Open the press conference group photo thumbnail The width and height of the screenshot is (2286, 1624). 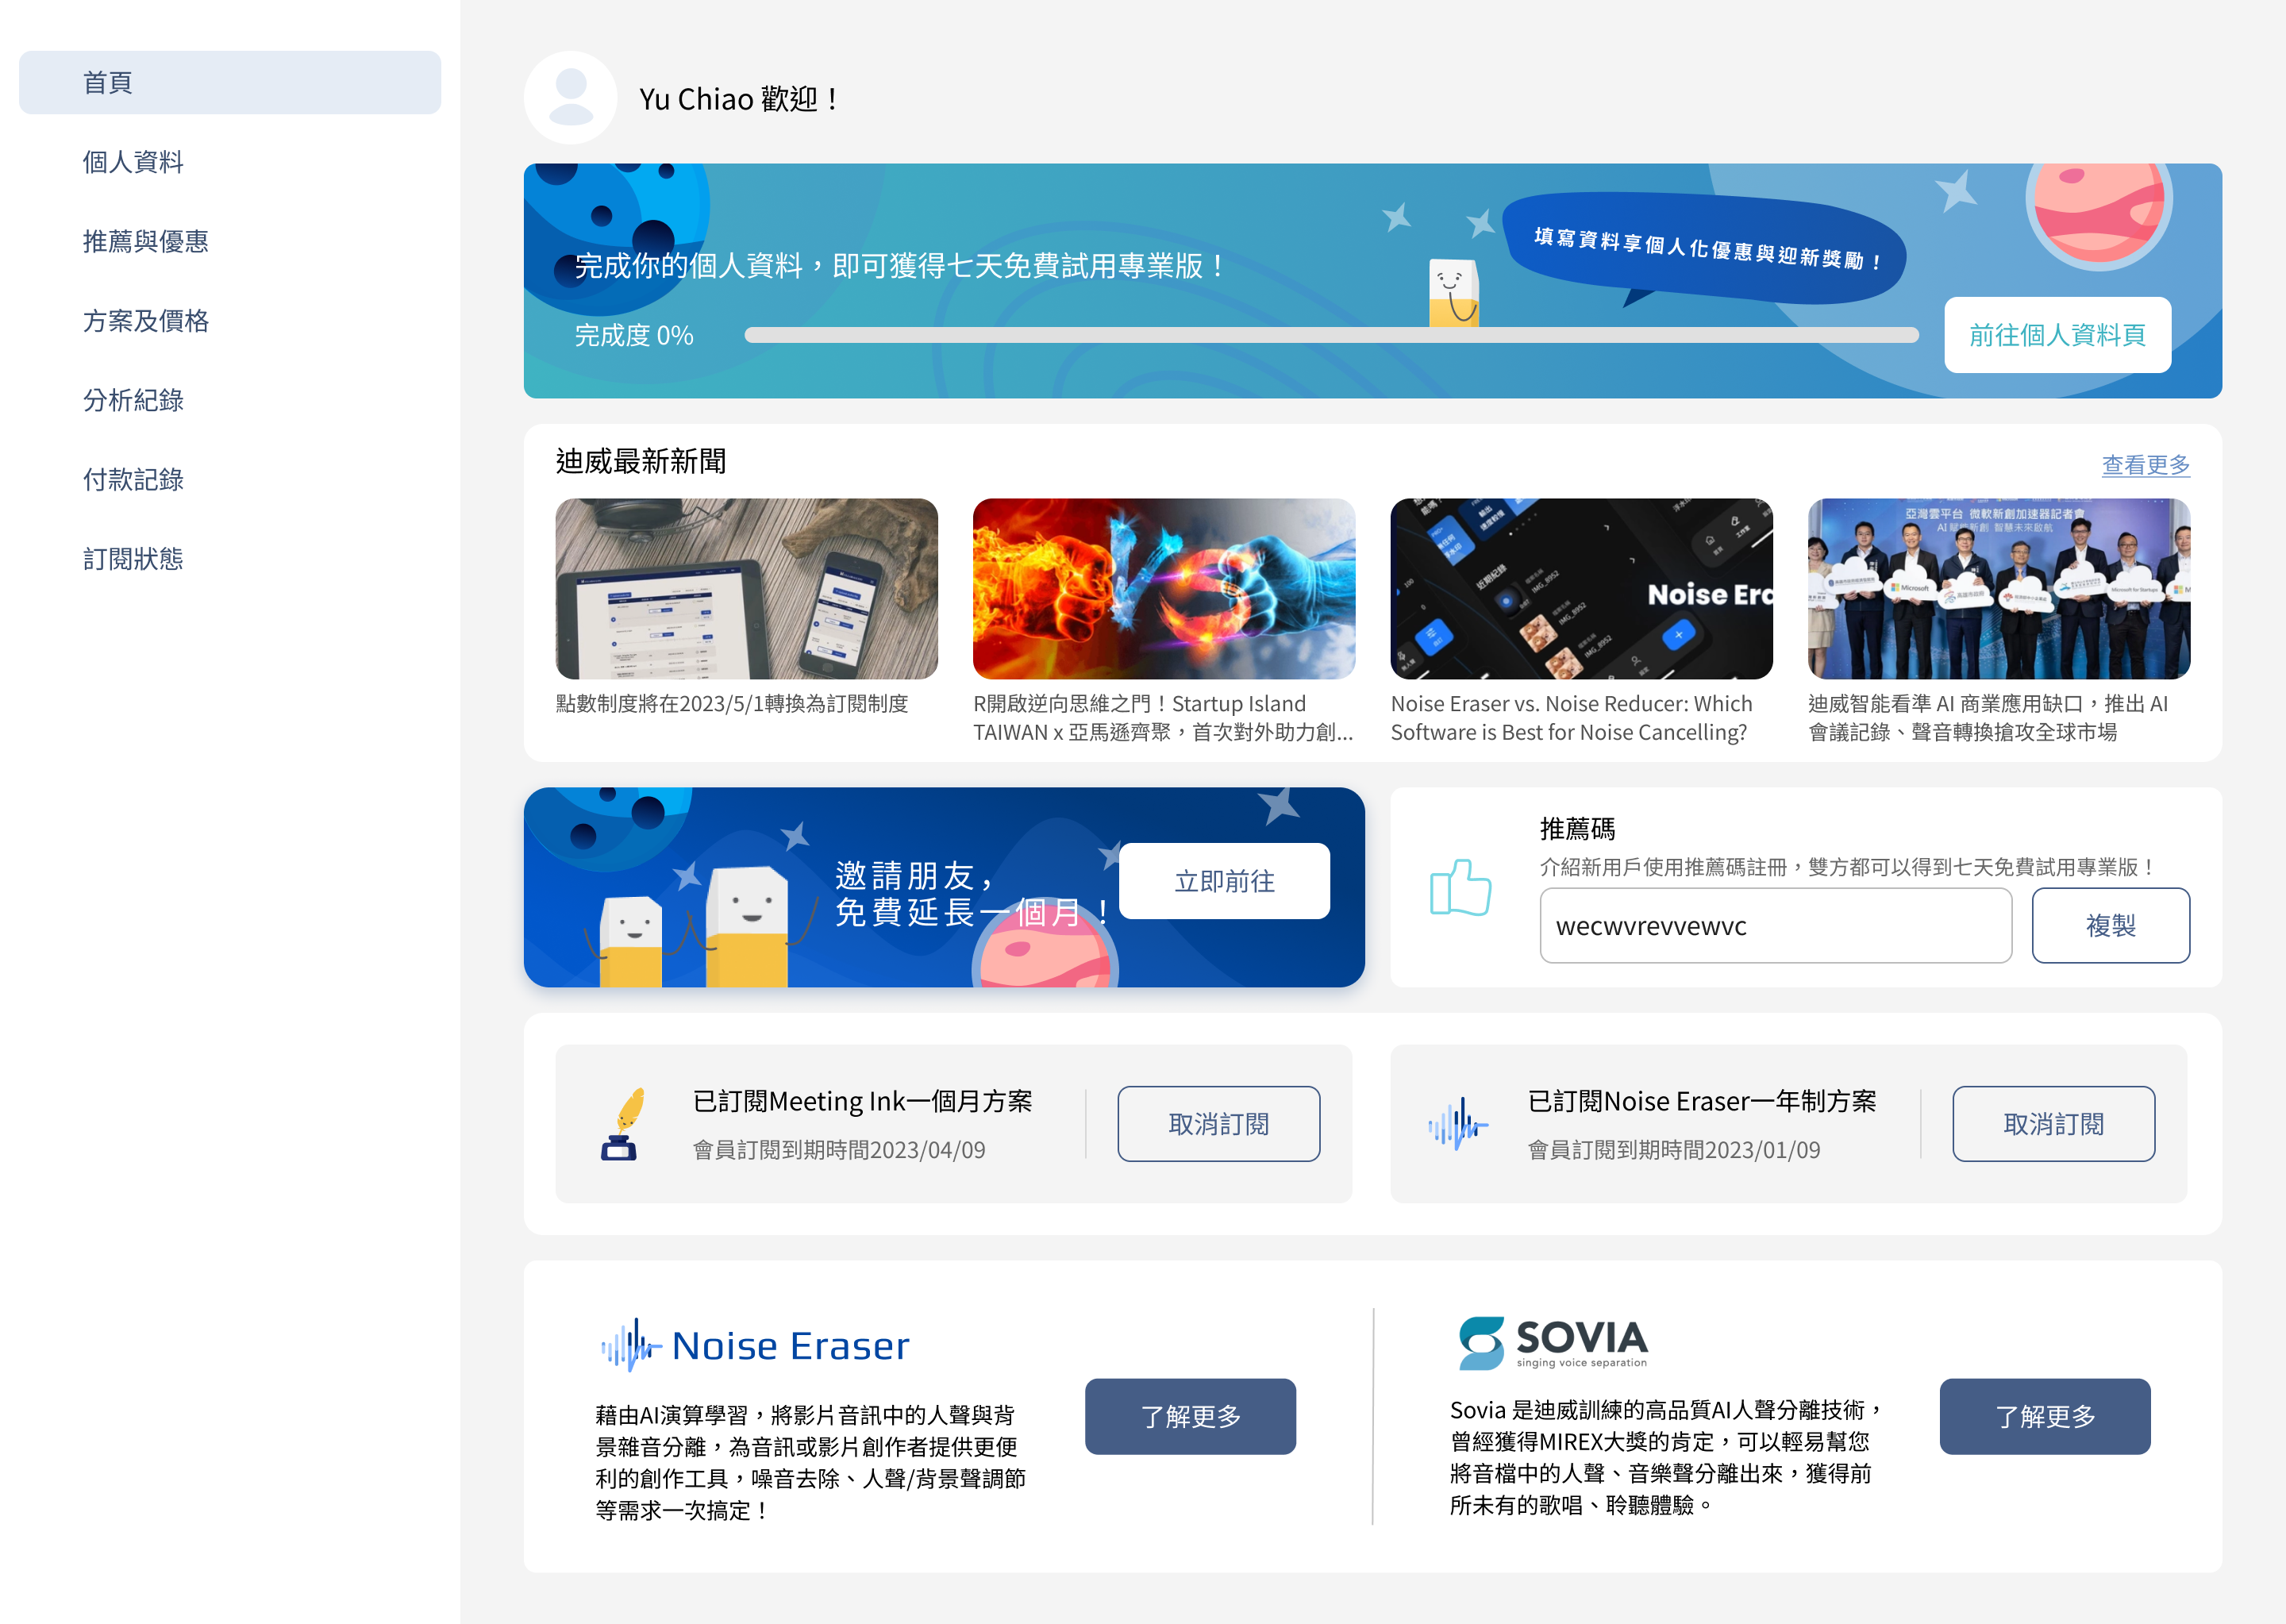(1999, 589)
